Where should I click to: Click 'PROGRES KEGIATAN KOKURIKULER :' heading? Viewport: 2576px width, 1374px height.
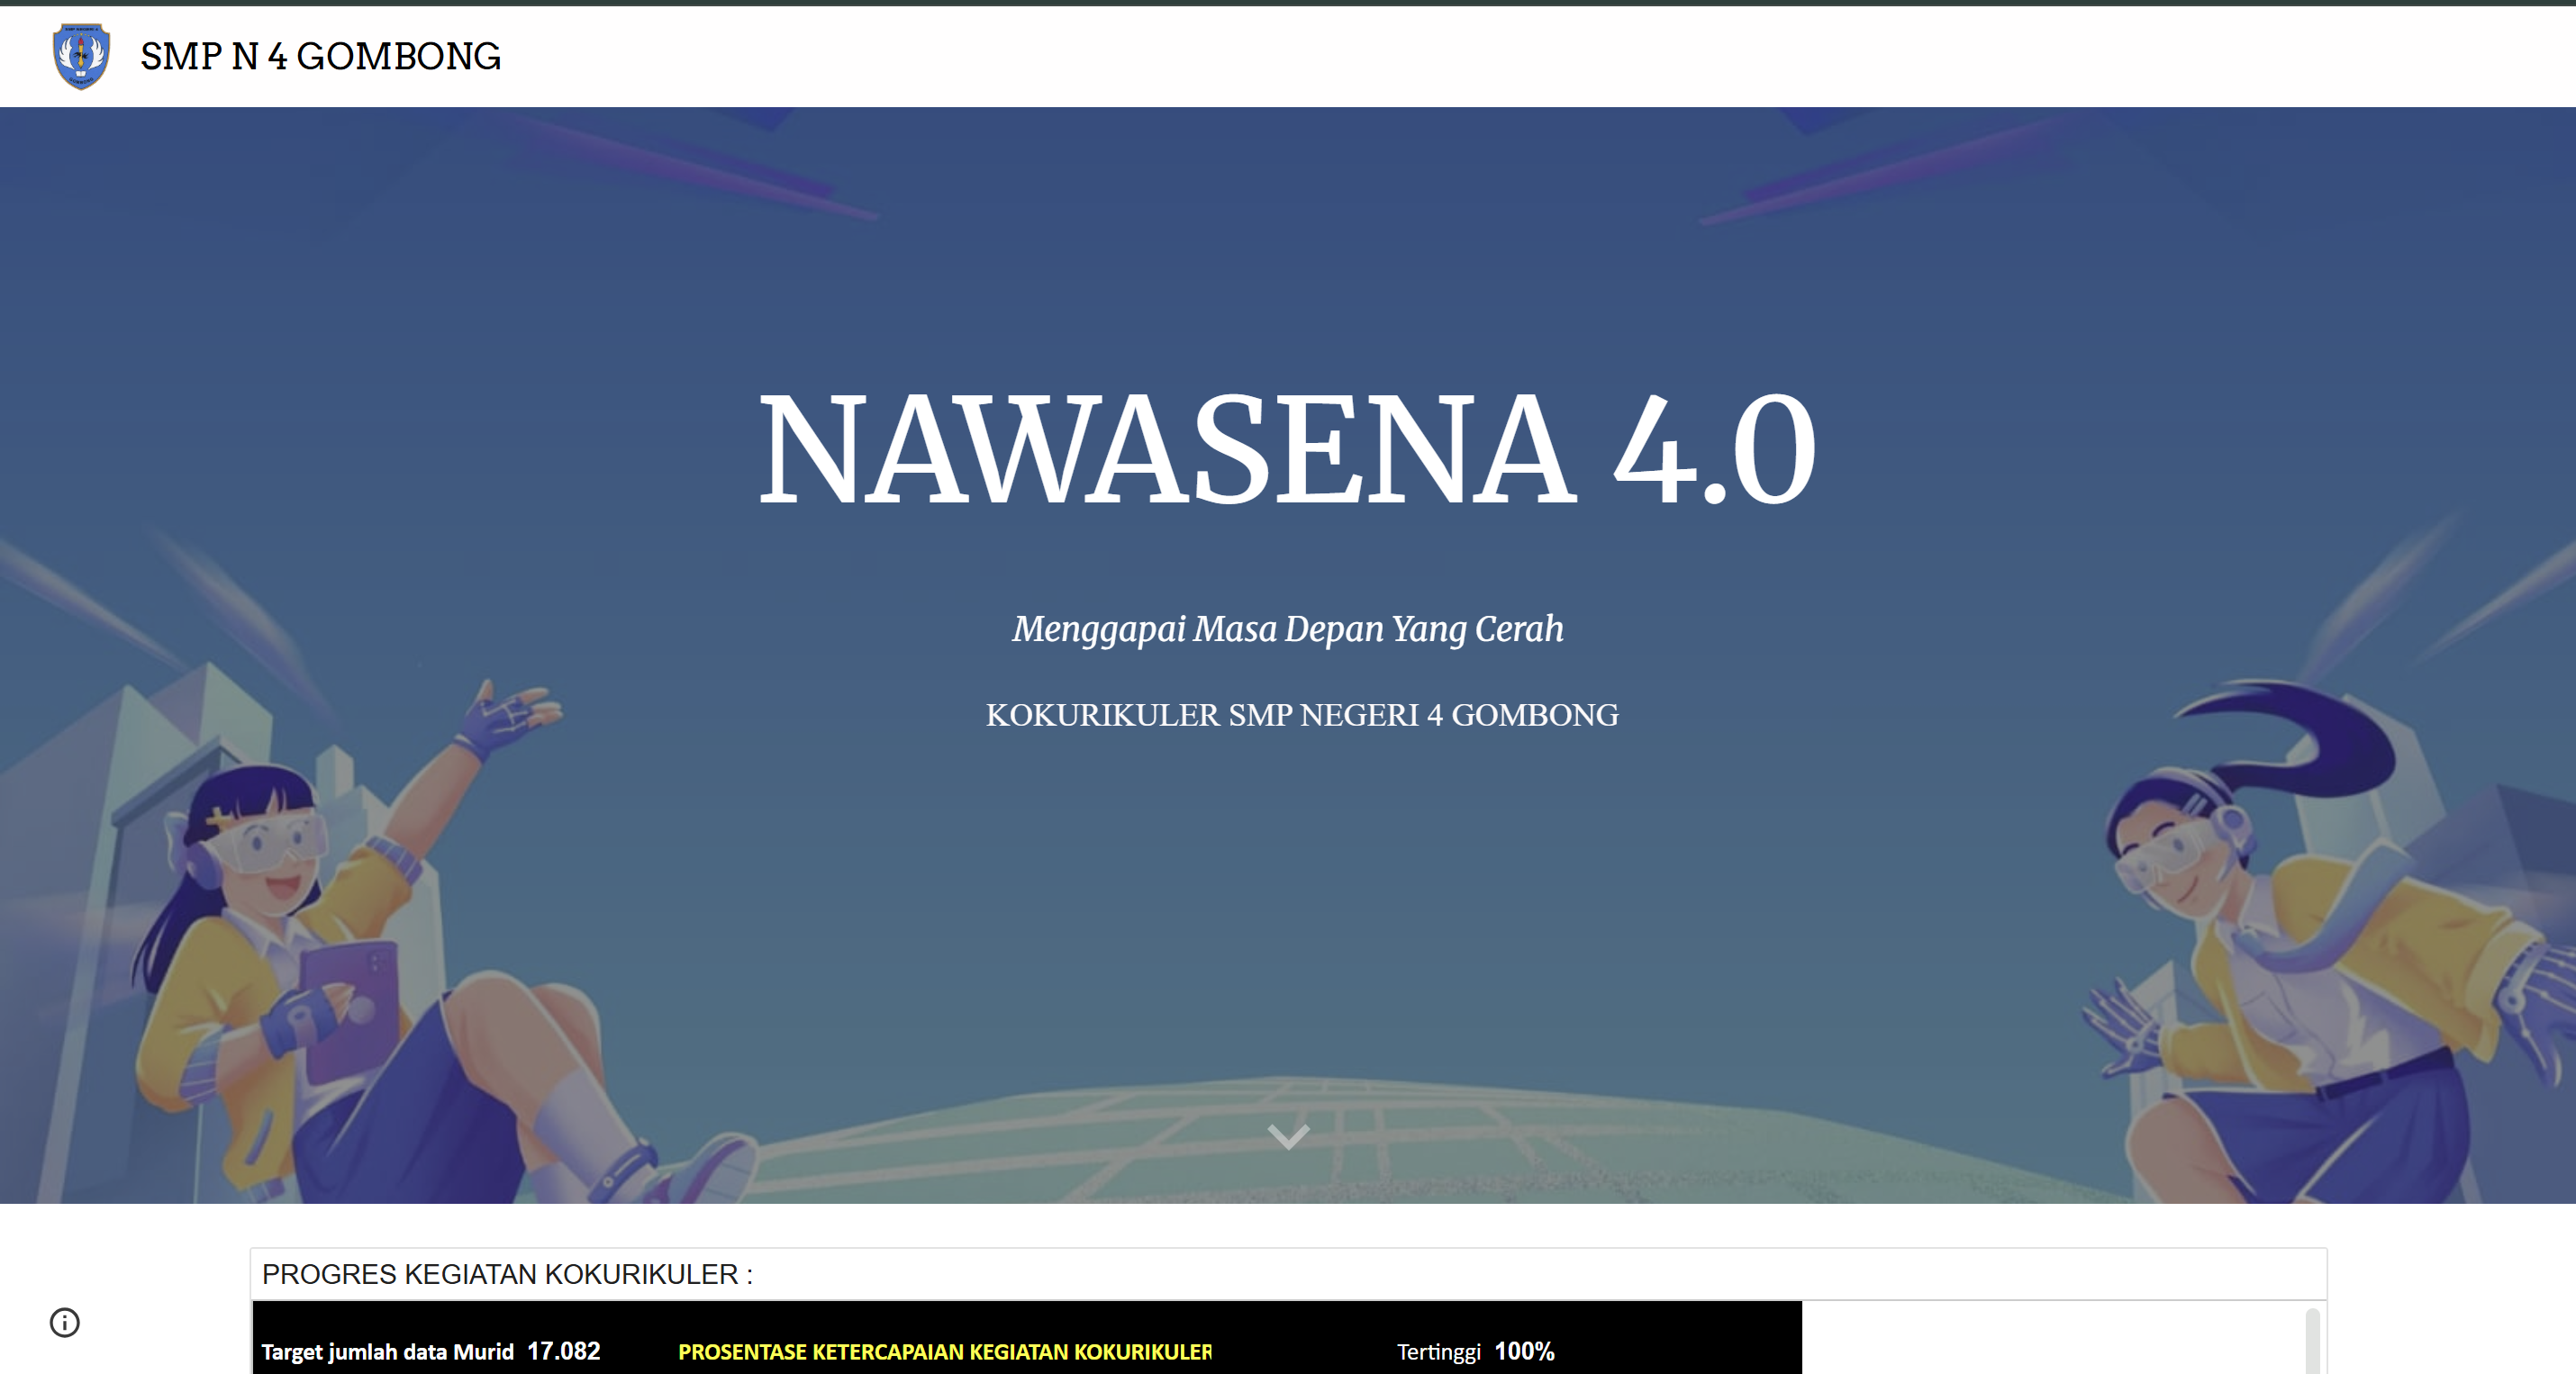pyautogui.click(x=507, y=1274)
